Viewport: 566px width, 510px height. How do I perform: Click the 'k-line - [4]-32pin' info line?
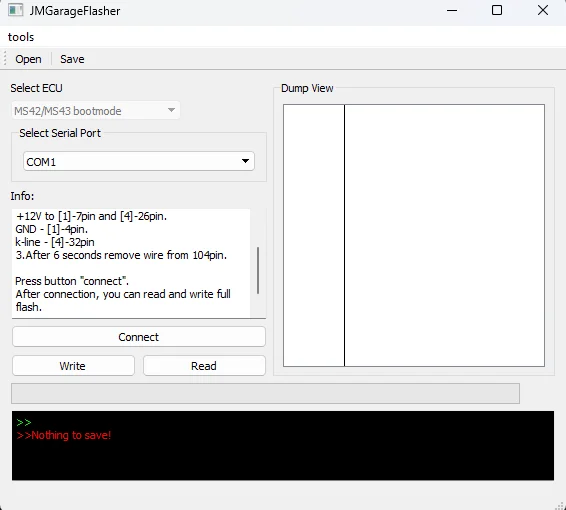click(x=55, y=242)
